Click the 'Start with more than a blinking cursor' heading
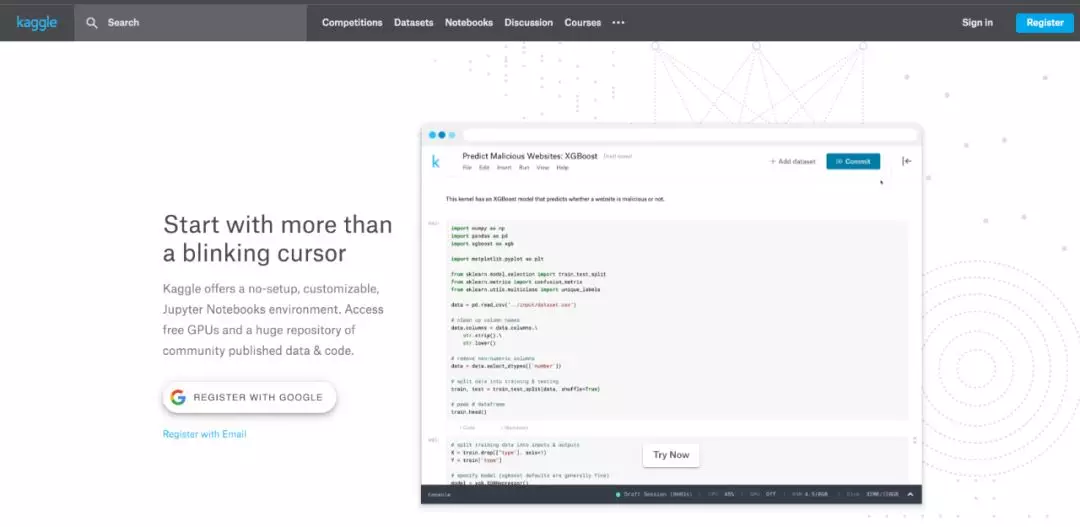The height and width of the screenshot is (527, 1080). coord(278,239)
